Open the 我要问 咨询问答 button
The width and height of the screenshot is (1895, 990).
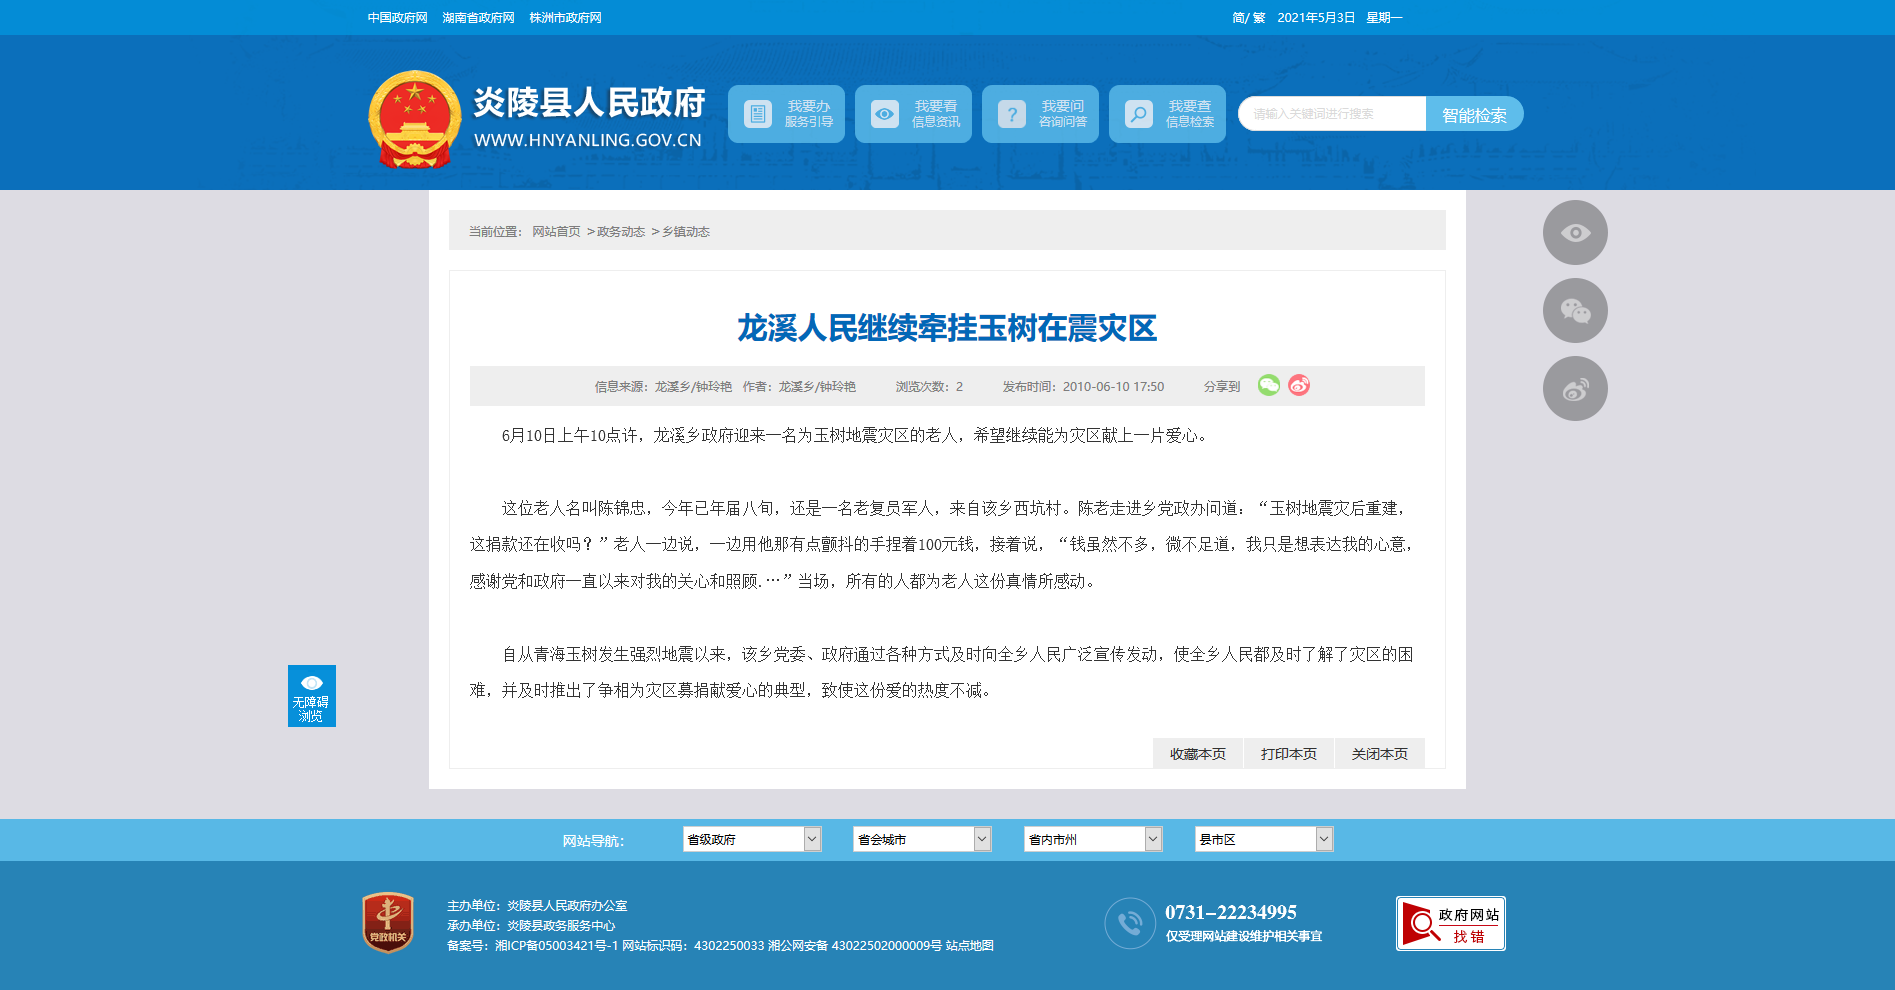[1040, 114]
